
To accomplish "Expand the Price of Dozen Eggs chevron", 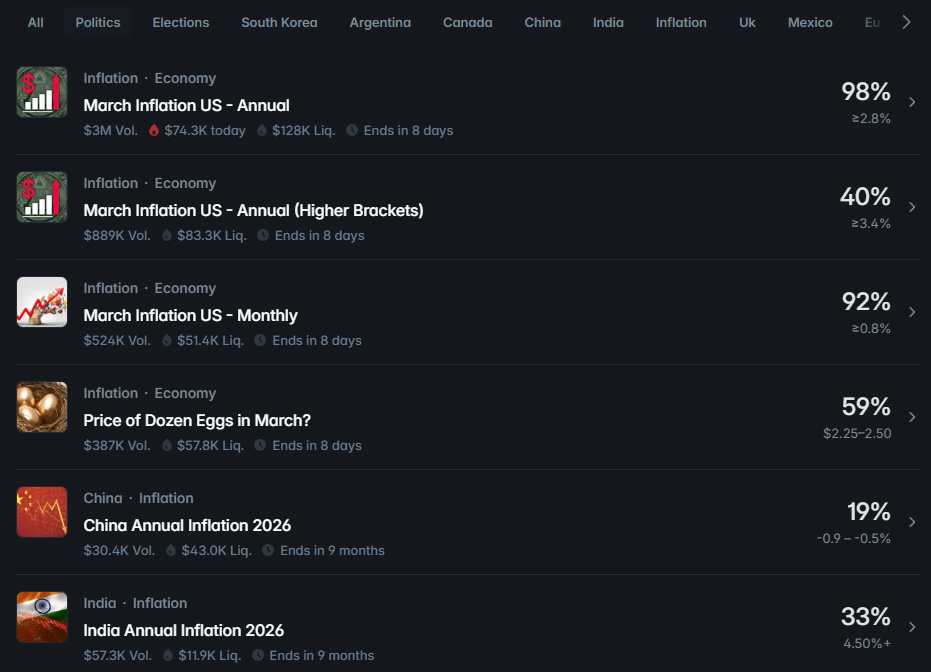I will (x=911, y=417).
